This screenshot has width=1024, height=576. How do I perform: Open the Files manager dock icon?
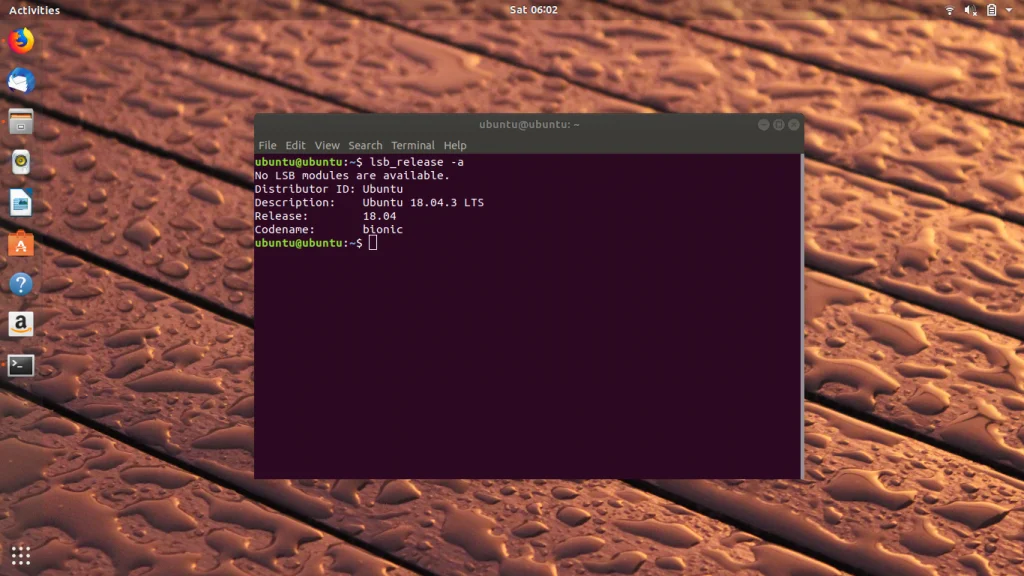click(21, 121)
